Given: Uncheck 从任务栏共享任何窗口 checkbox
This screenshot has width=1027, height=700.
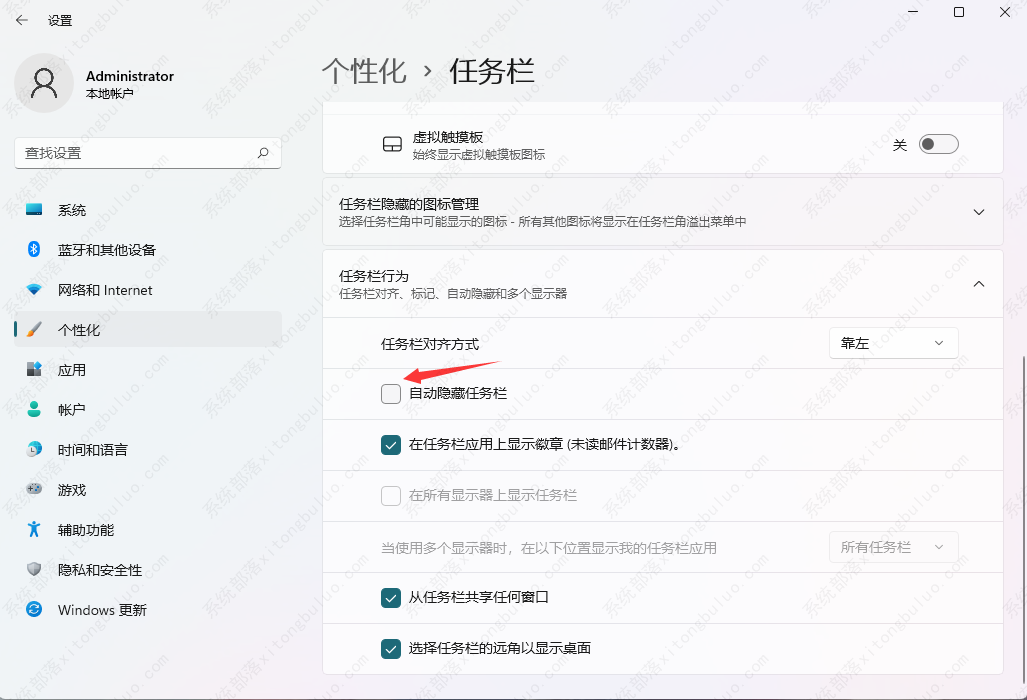Looking at the screenshot, I should (x=391, y=598).
